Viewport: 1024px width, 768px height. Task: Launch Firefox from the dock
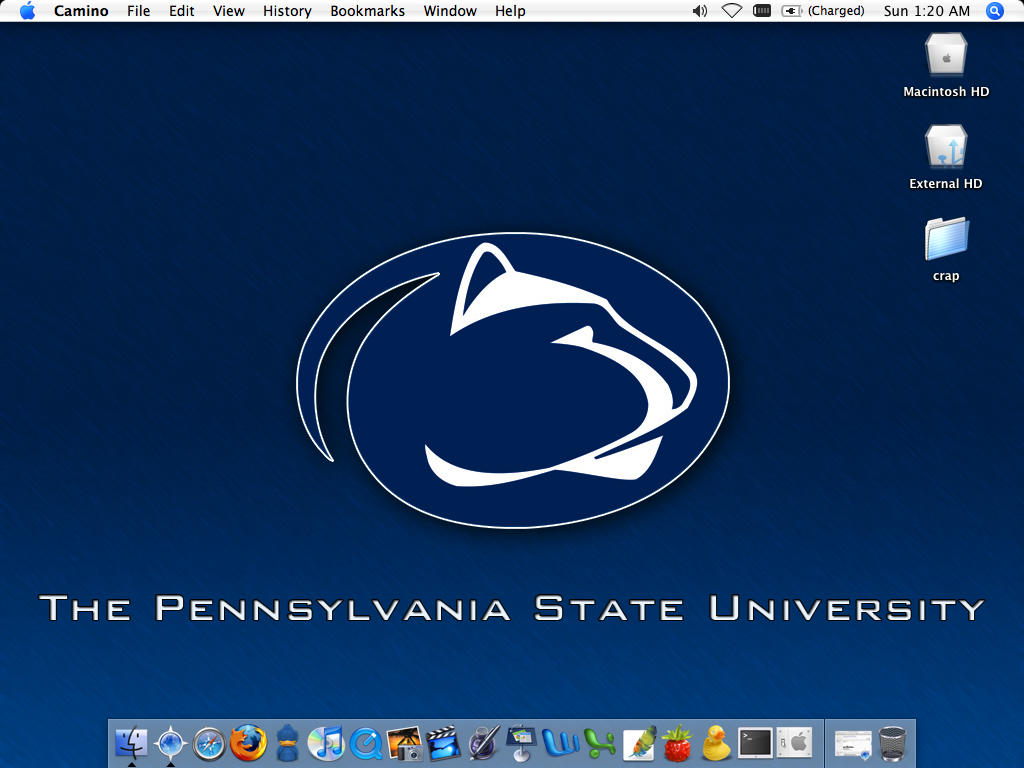click(248, 743)
